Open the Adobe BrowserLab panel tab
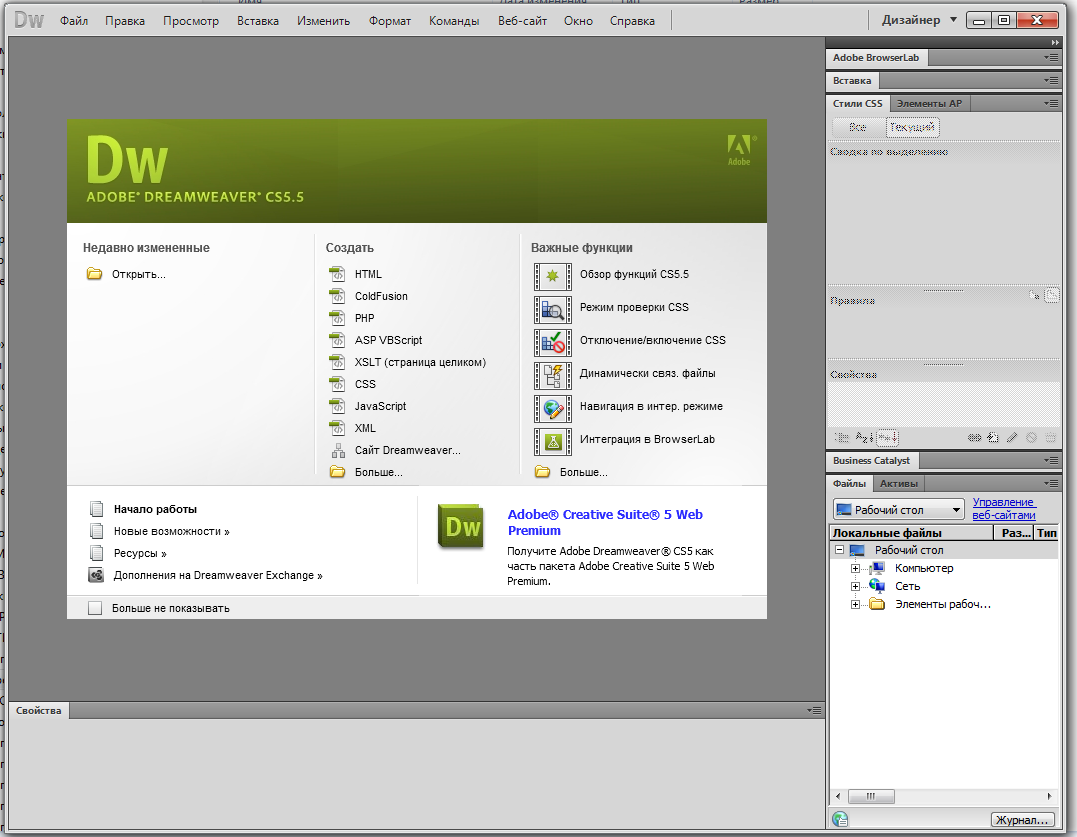Viewport: 1077px width, 837px height. coord(876,58)
